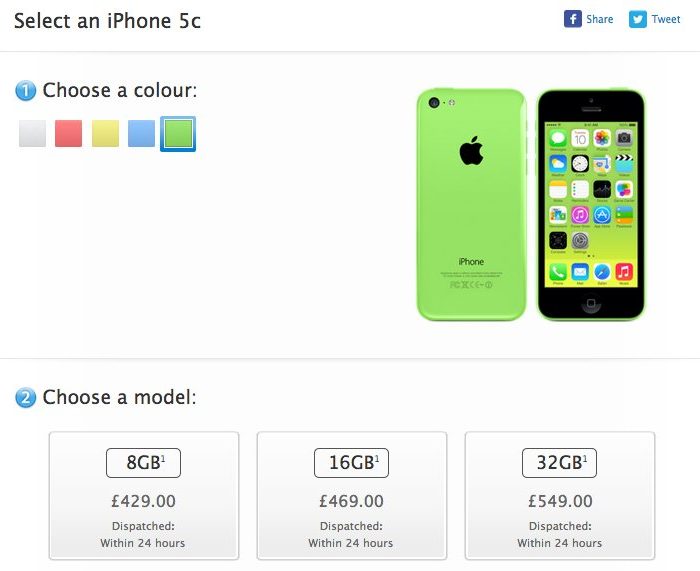700x571 pixels.
Task: Click the Apple logo on phone back
Action: coord(471,150)
